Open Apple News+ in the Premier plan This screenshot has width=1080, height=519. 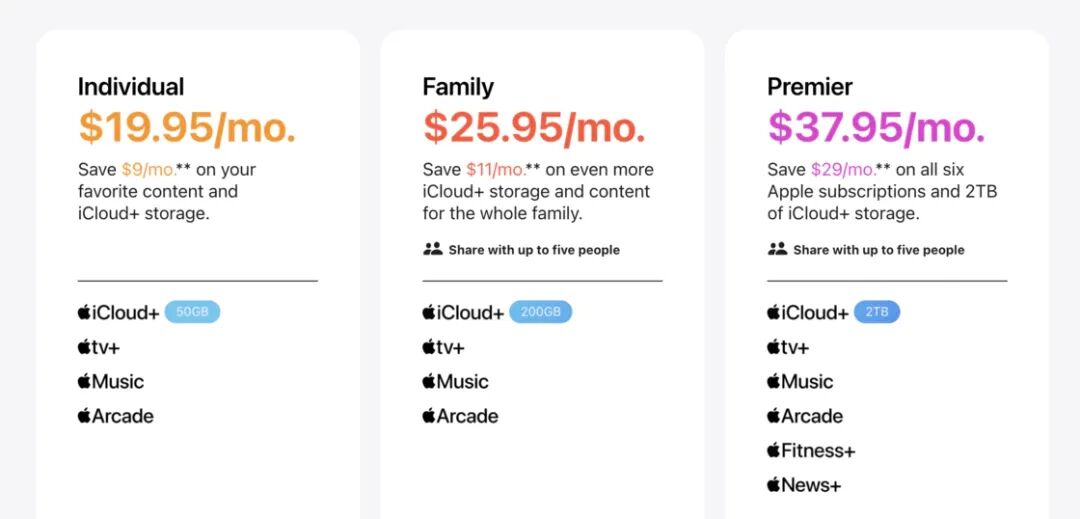(x=804, y=485)
